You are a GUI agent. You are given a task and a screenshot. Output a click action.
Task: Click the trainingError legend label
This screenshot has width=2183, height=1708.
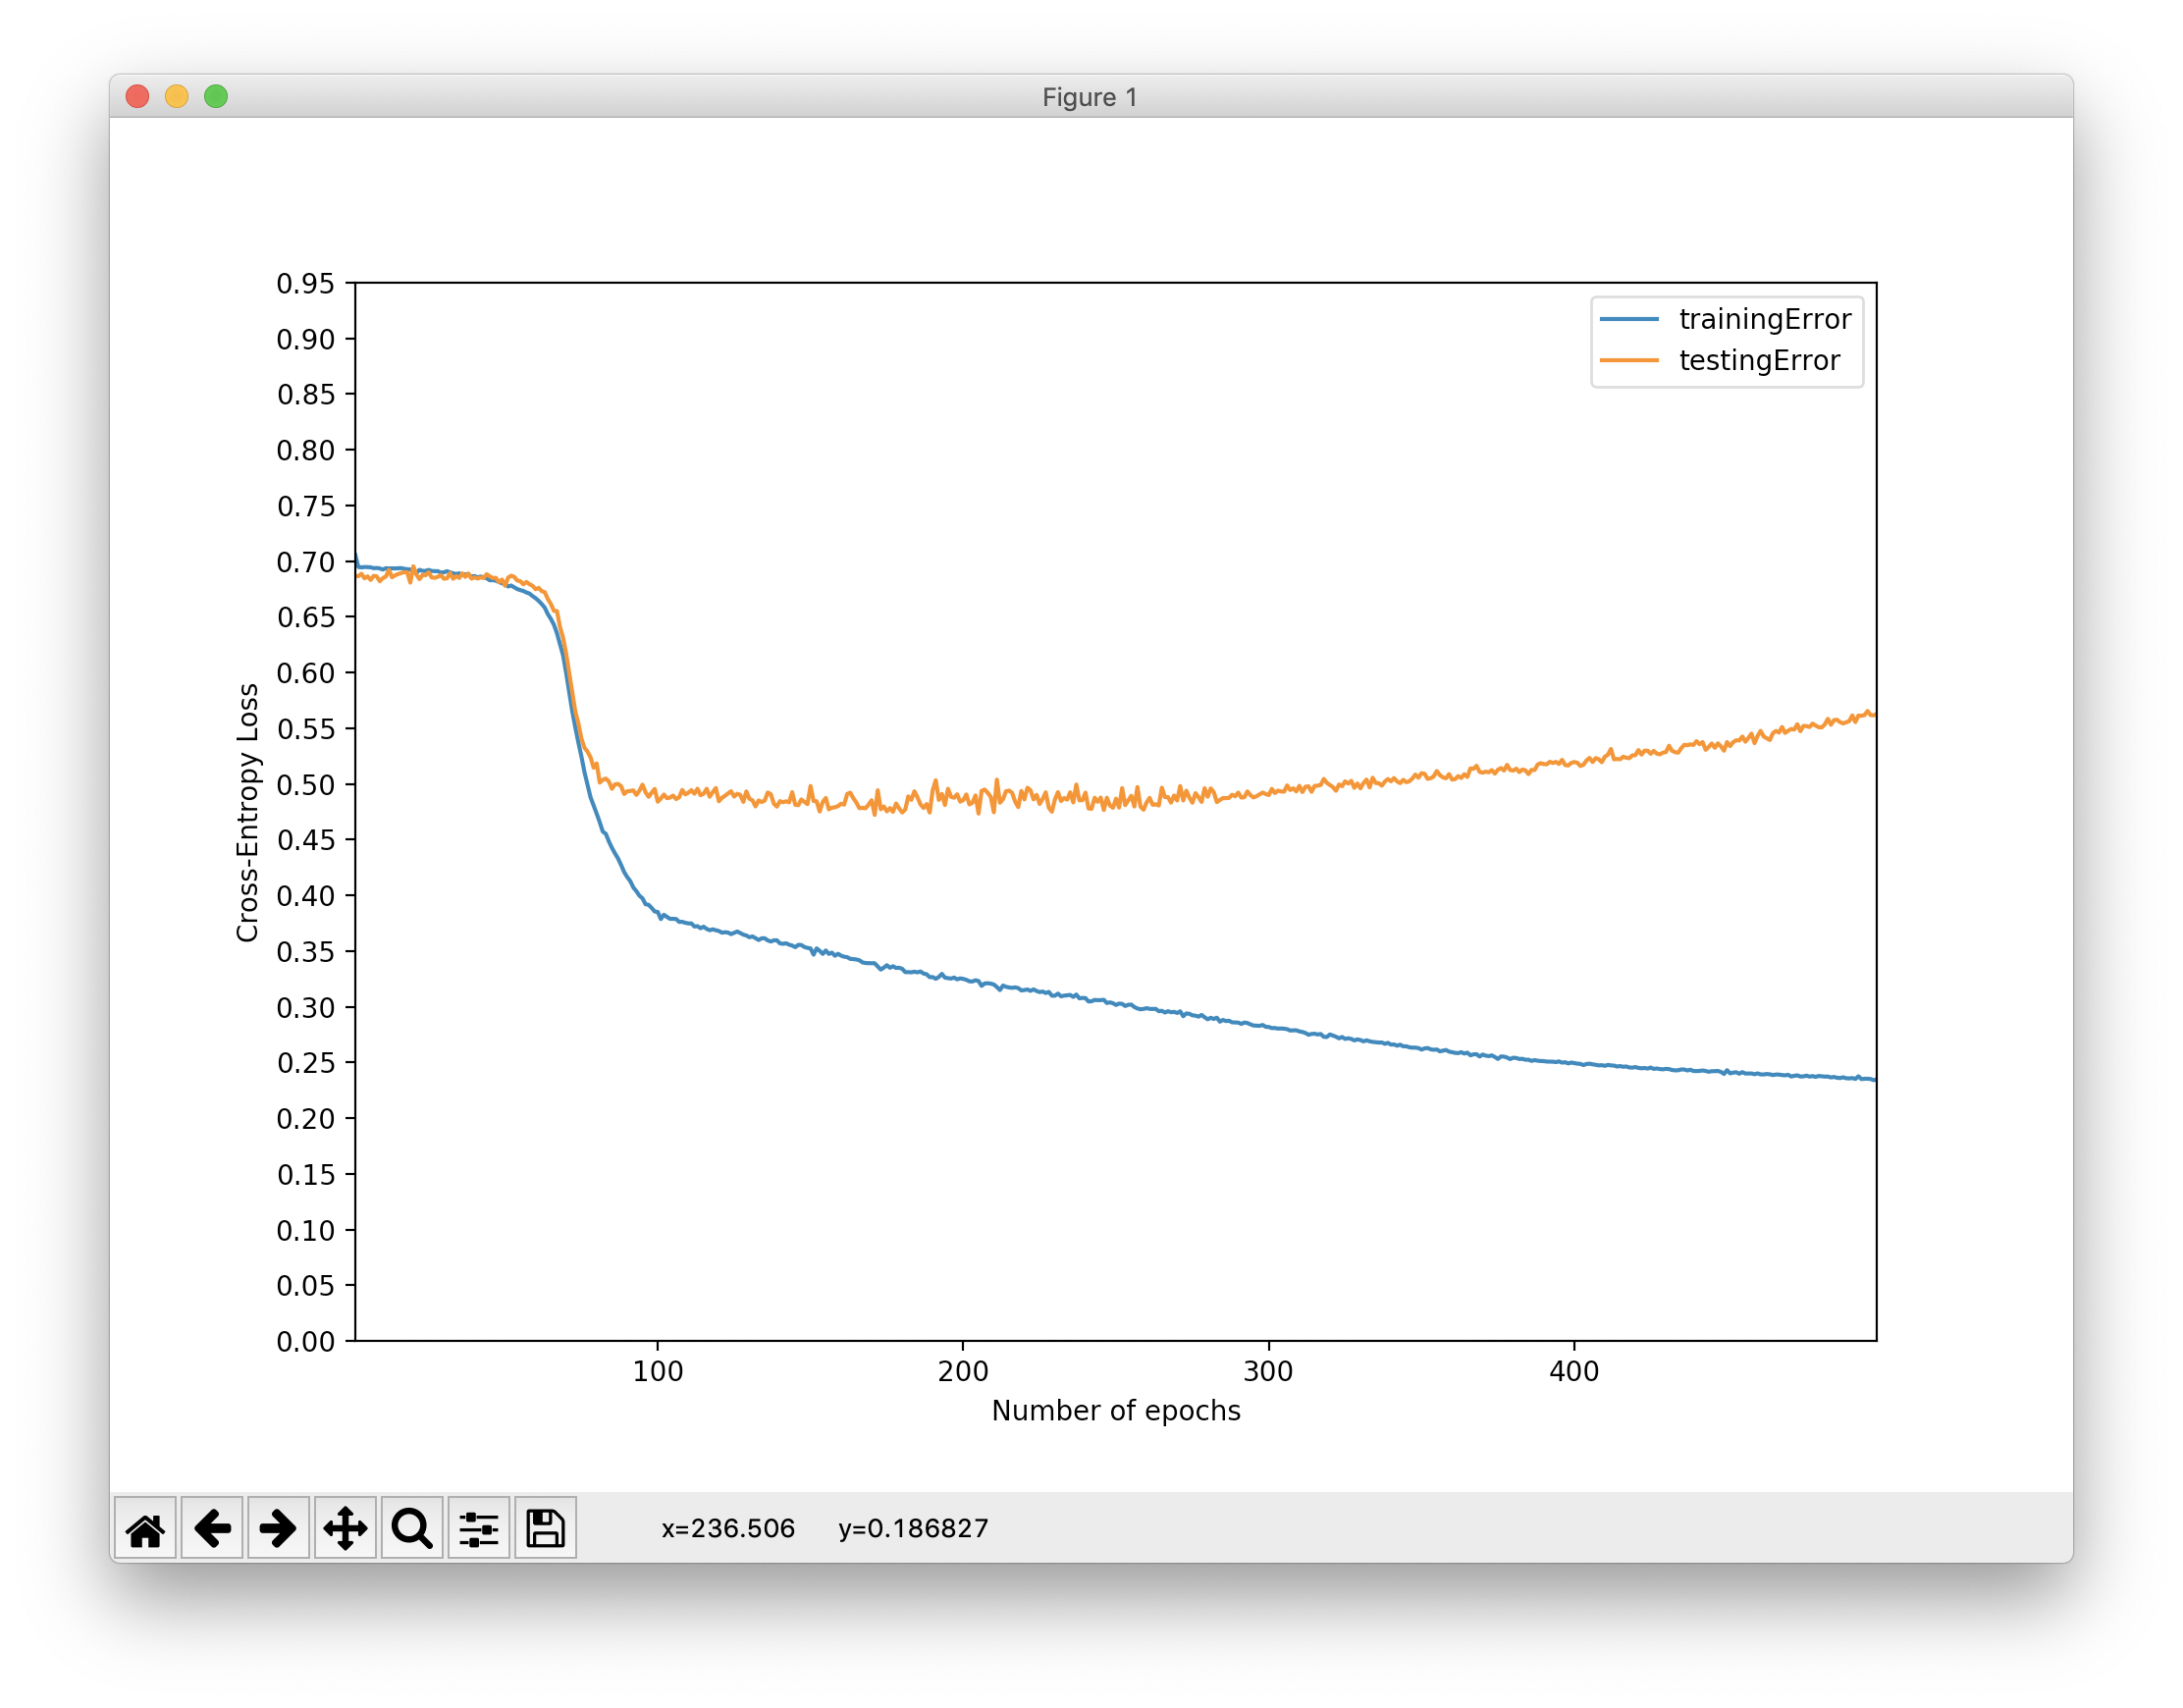[1764, 319]
